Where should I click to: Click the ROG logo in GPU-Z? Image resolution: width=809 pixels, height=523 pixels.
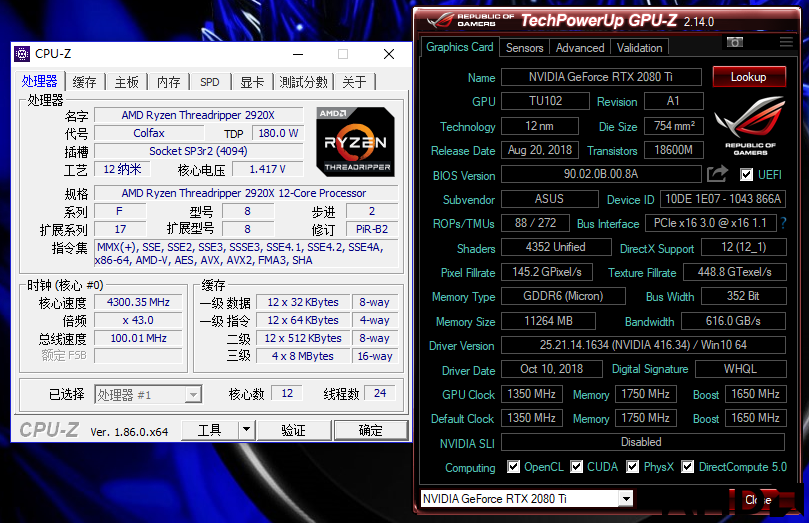click(750, 126)
